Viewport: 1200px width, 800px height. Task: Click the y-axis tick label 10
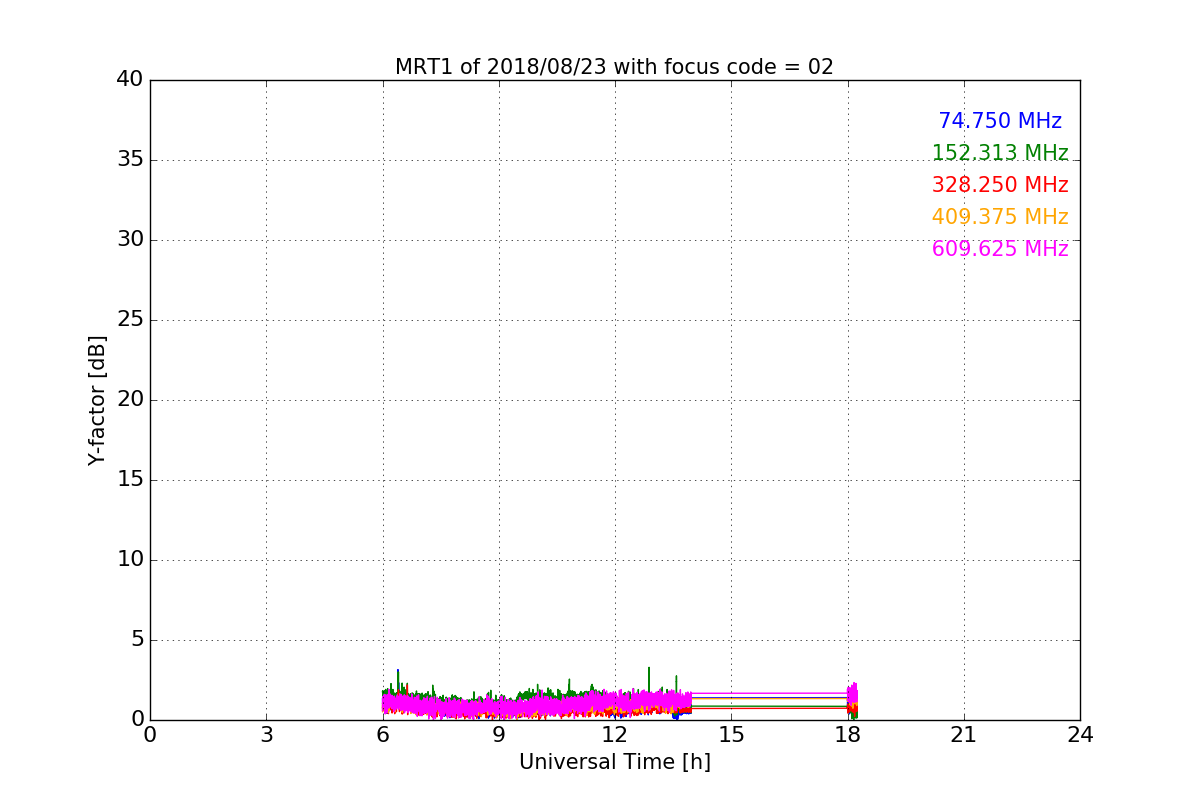click(x=129, y=560)
